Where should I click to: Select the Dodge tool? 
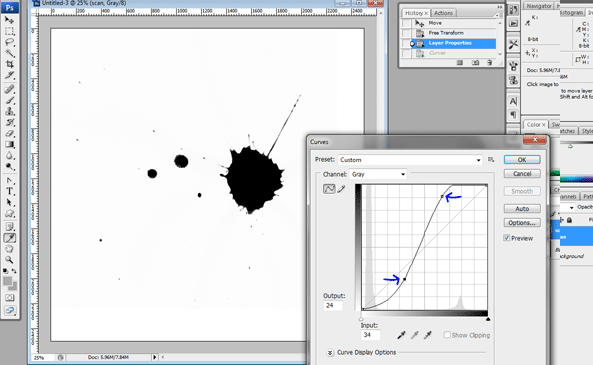click(x=9, y=166)
